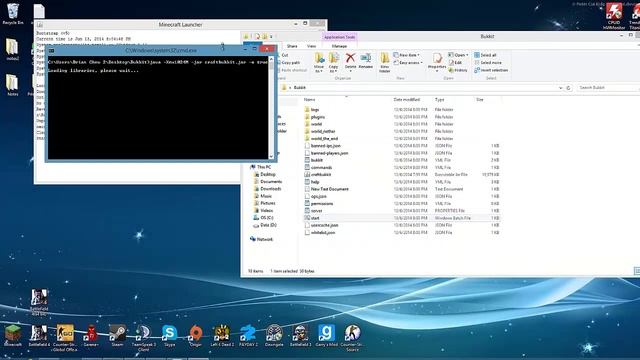Select Downloads in navigation pane
This screenshot has height=360, width=640.
(267, 189)
